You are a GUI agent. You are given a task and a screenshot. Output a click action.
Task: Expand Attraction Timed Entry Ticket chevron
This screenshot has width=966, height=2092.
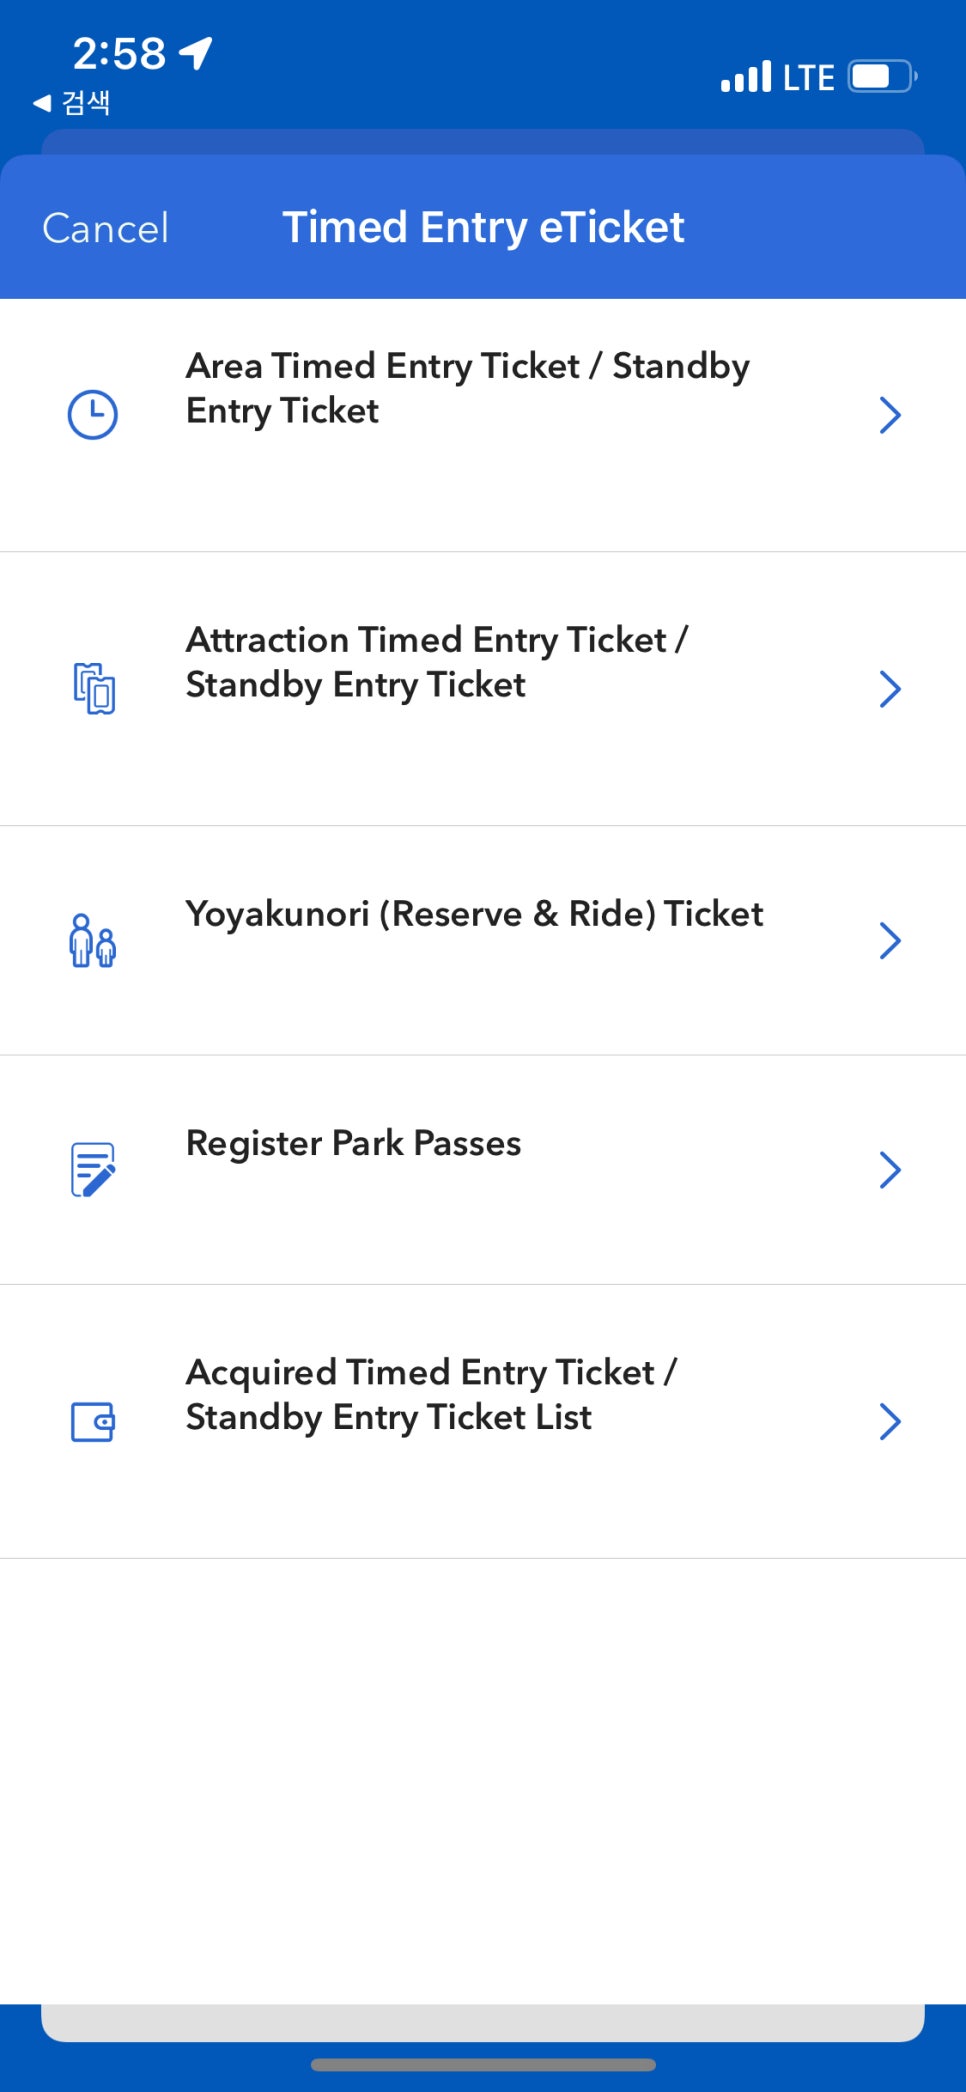[890, 688]
